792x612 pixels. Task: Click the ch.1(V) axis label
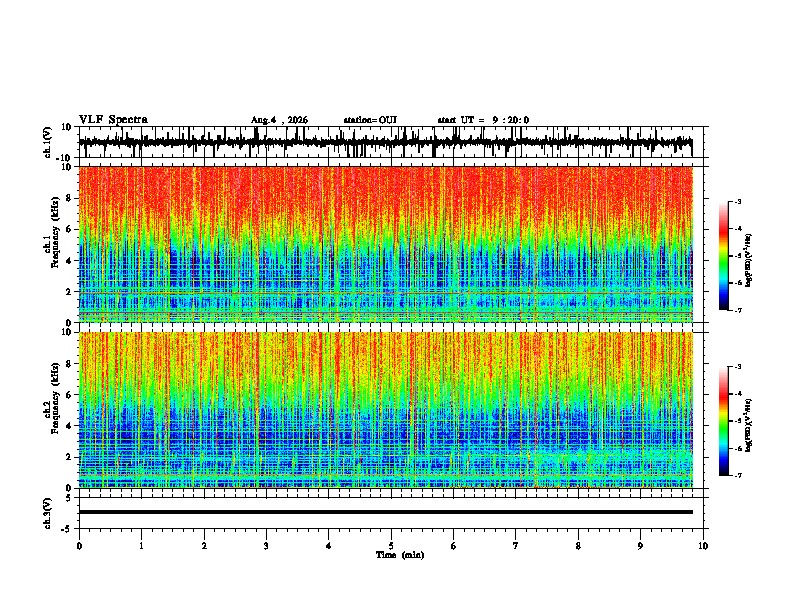48,142
